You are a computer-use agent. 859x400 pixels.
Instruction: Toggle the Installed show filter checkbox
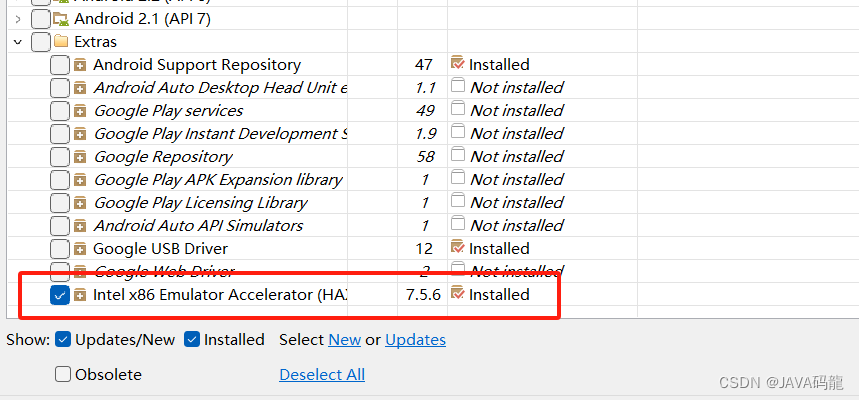[192, 340]
